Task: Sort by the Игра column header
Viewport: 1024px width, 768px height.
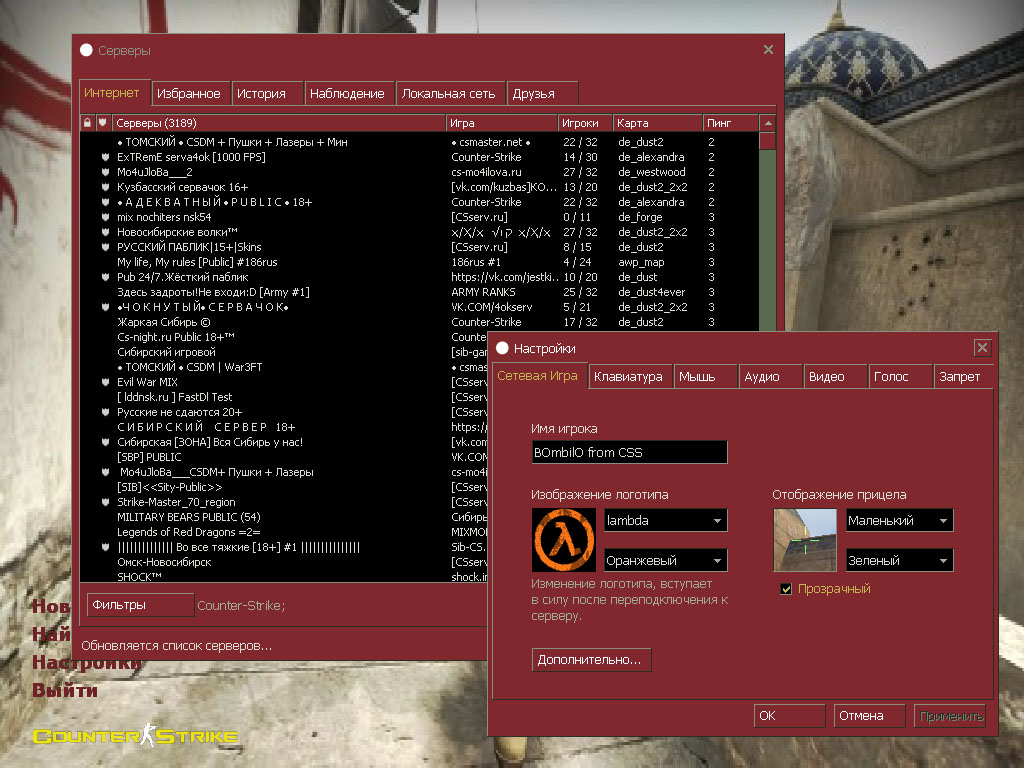Action: (501, 123)
